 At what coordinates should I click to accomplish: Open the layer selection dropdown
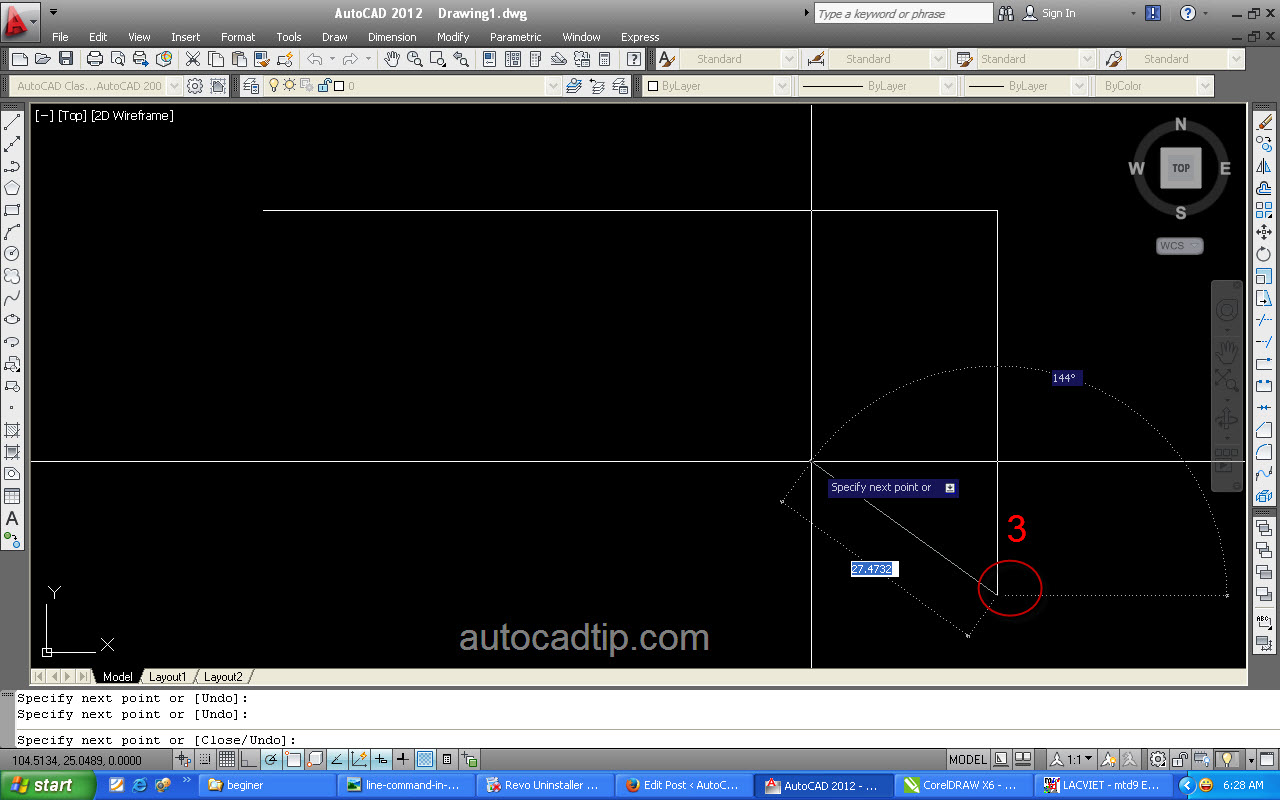tap(551, 86)
